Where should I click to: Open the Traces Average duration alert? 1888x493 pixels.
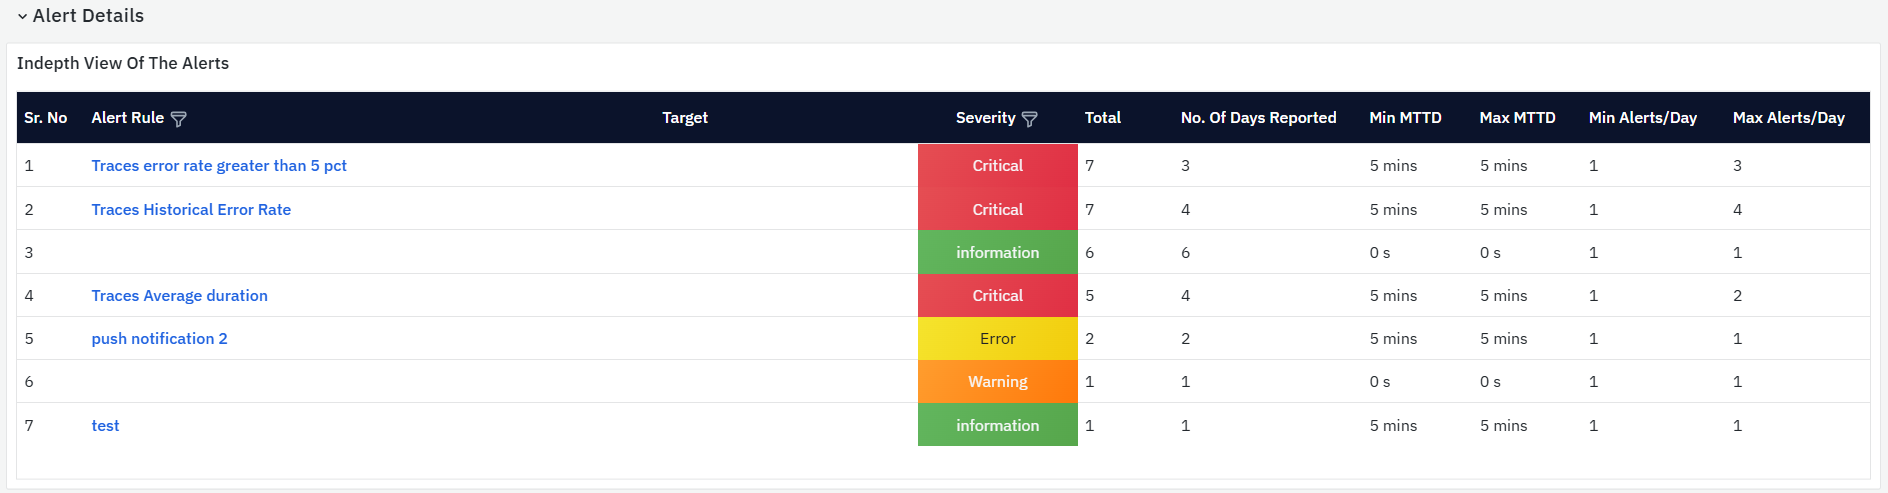pos(179,296)
